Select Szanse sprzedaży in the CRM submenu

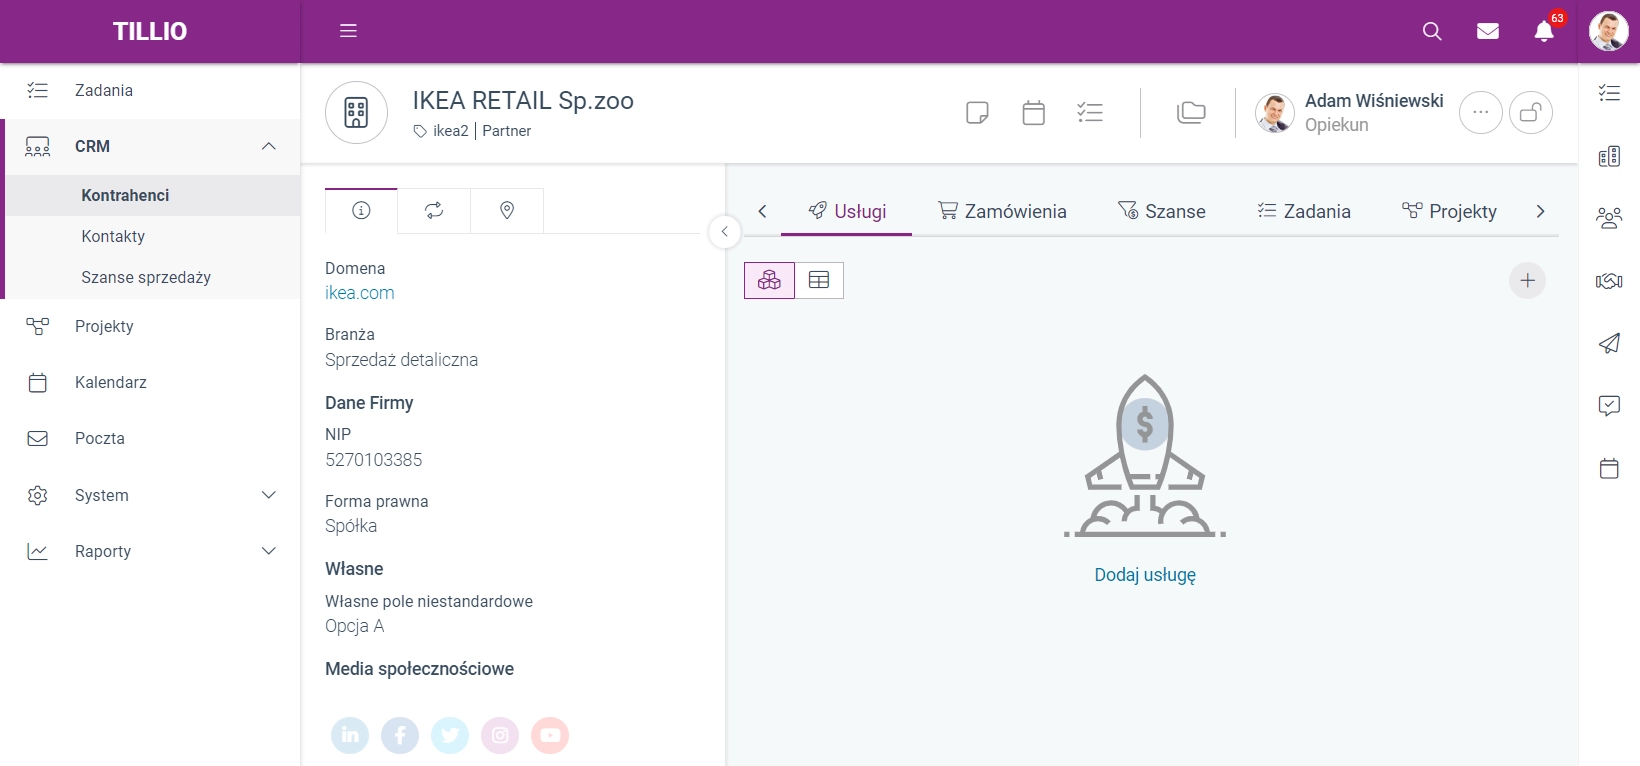click(153, 277)
